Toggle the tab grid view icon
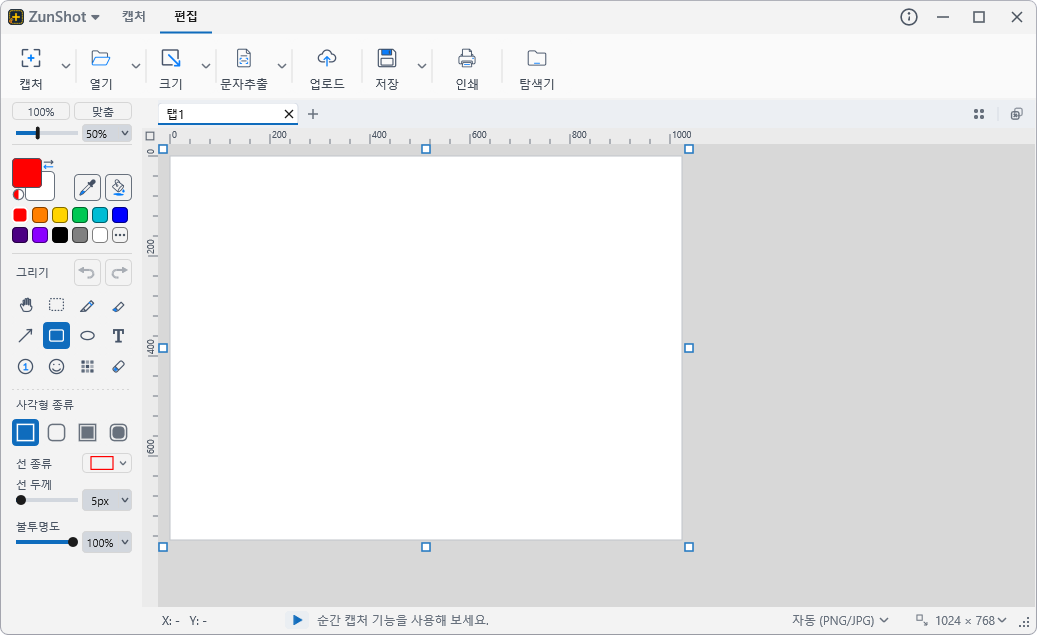 point(979,114)
